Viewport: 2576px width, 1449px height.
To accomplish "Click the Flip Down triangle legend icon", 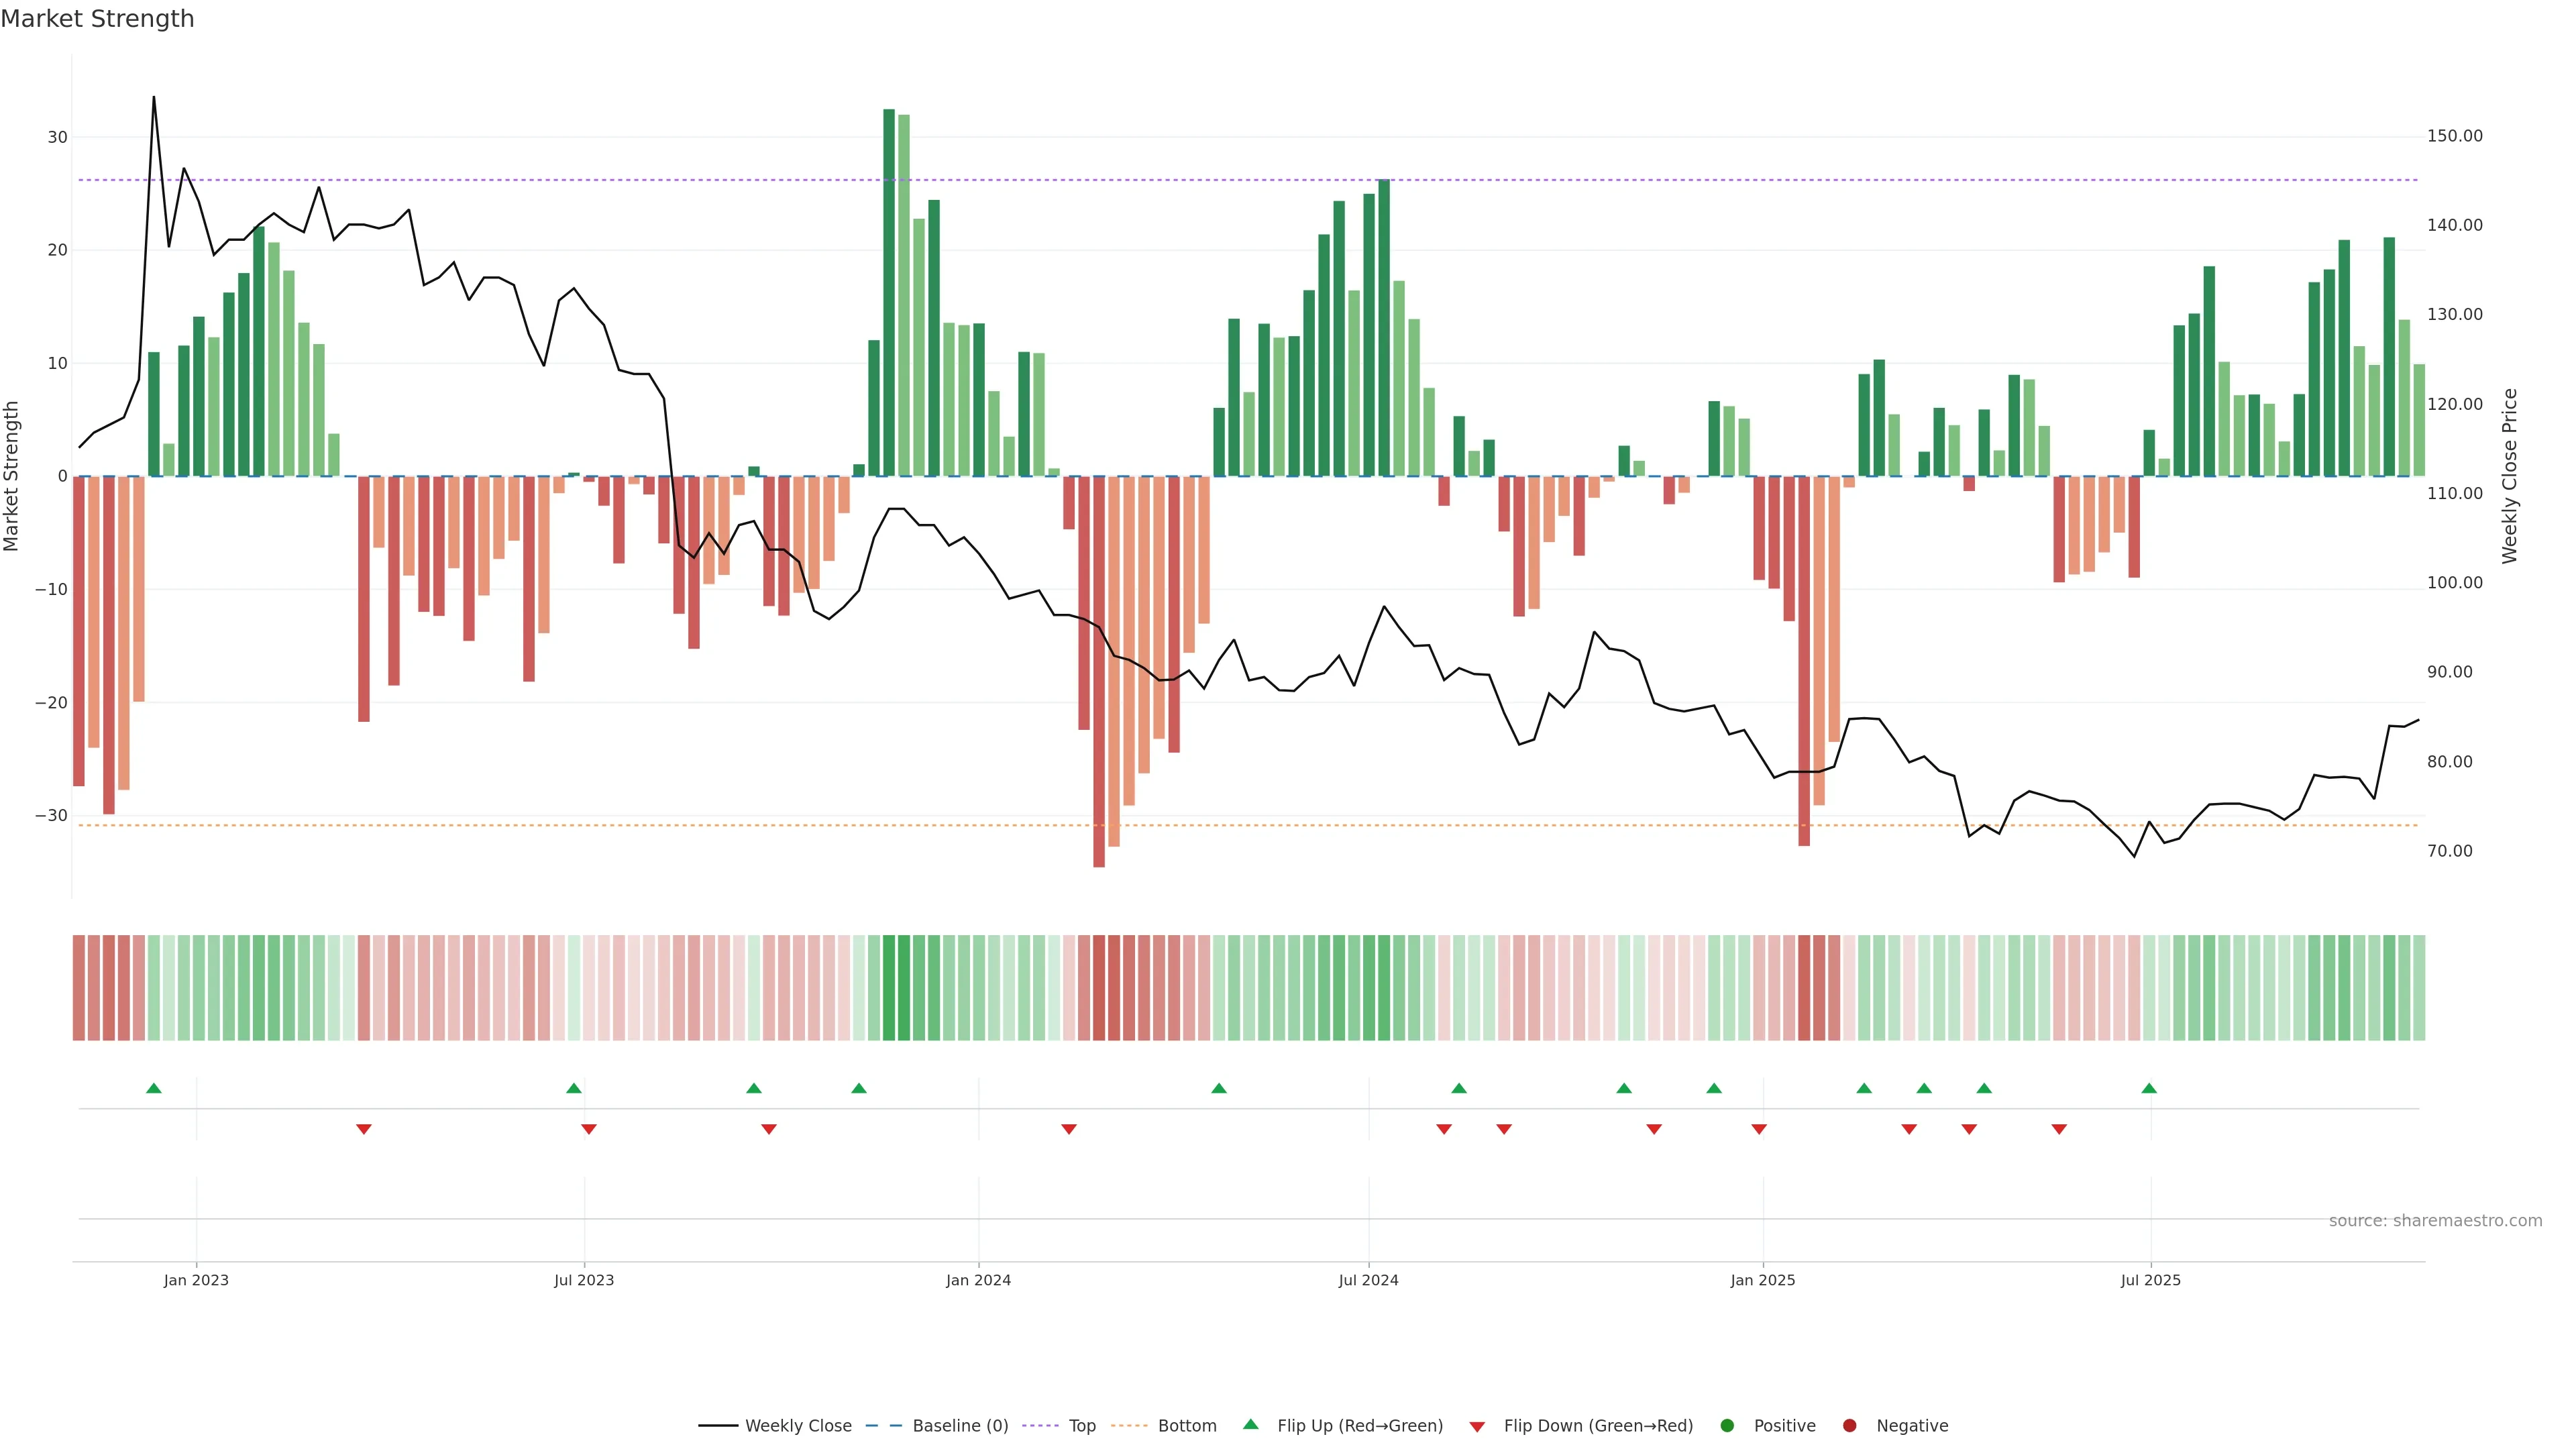I will tap(1477, 1427).
